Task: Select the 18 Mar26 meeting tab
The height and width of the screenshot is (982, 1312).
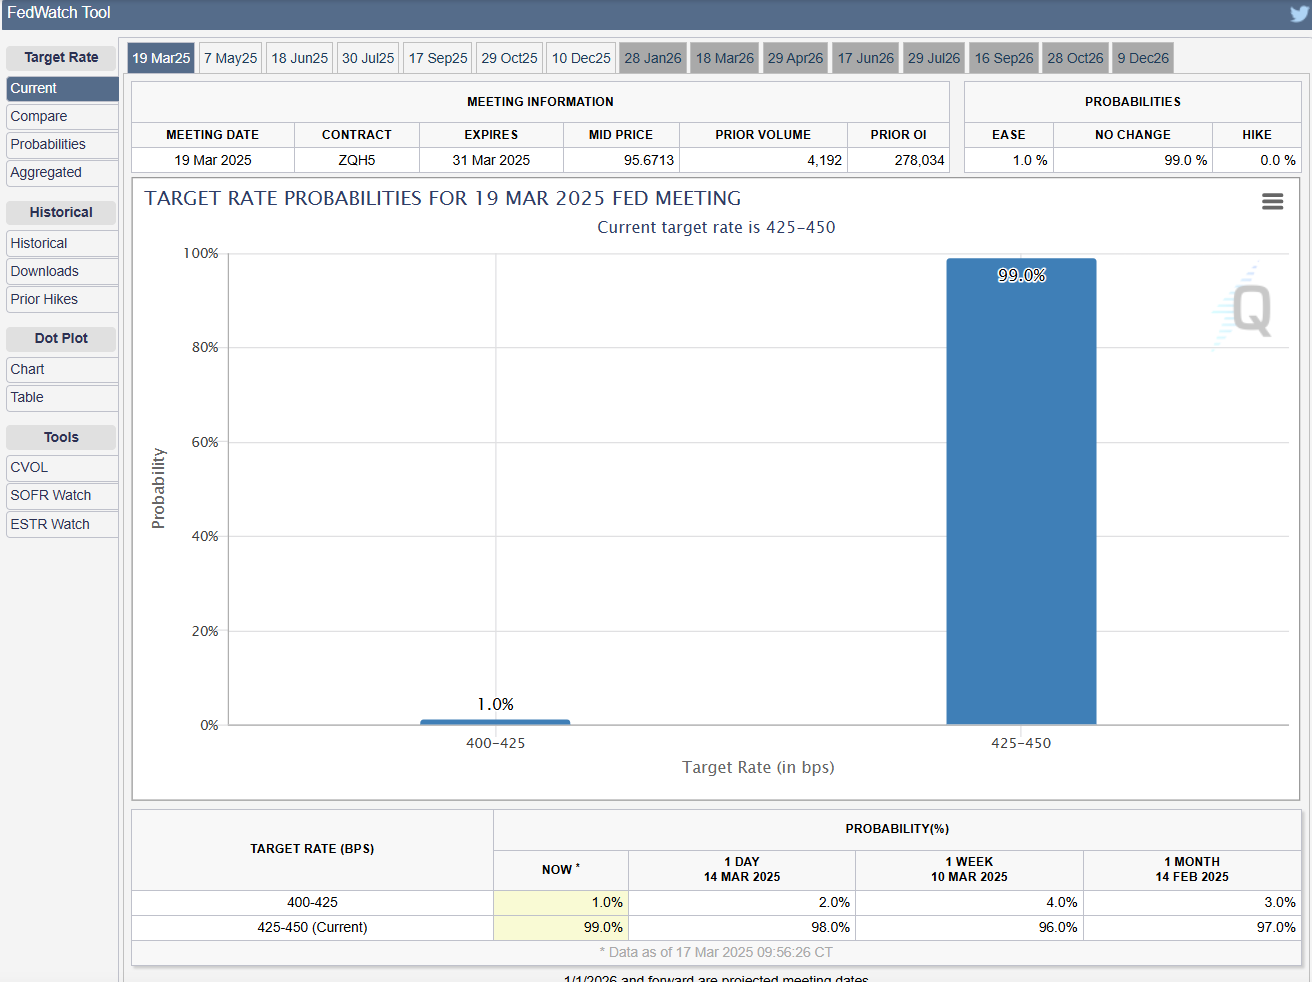Action: click(725, 58)
